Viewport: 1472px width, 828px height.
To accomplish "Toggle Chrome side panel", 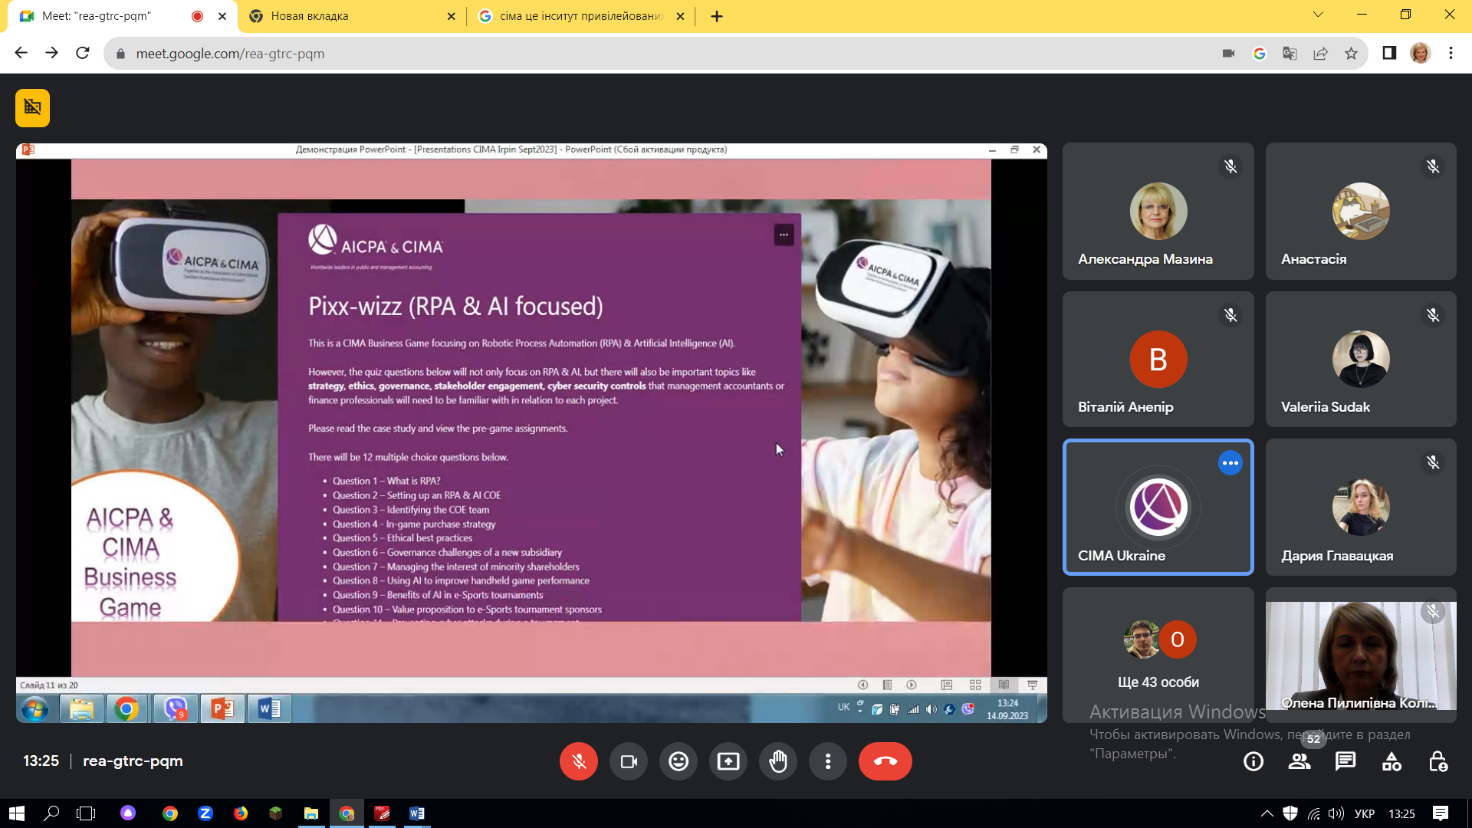I will 1389,53.
